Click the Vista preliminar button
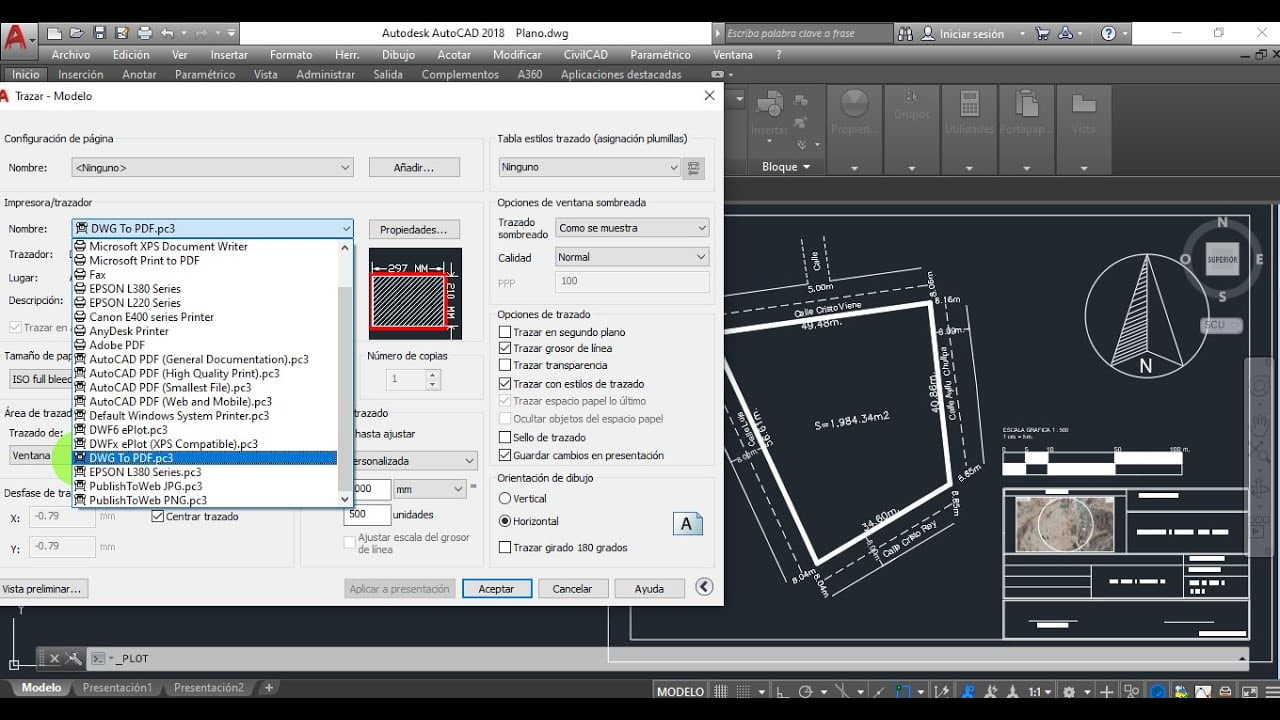This screenshot has width=1280, height=720. 42,589
